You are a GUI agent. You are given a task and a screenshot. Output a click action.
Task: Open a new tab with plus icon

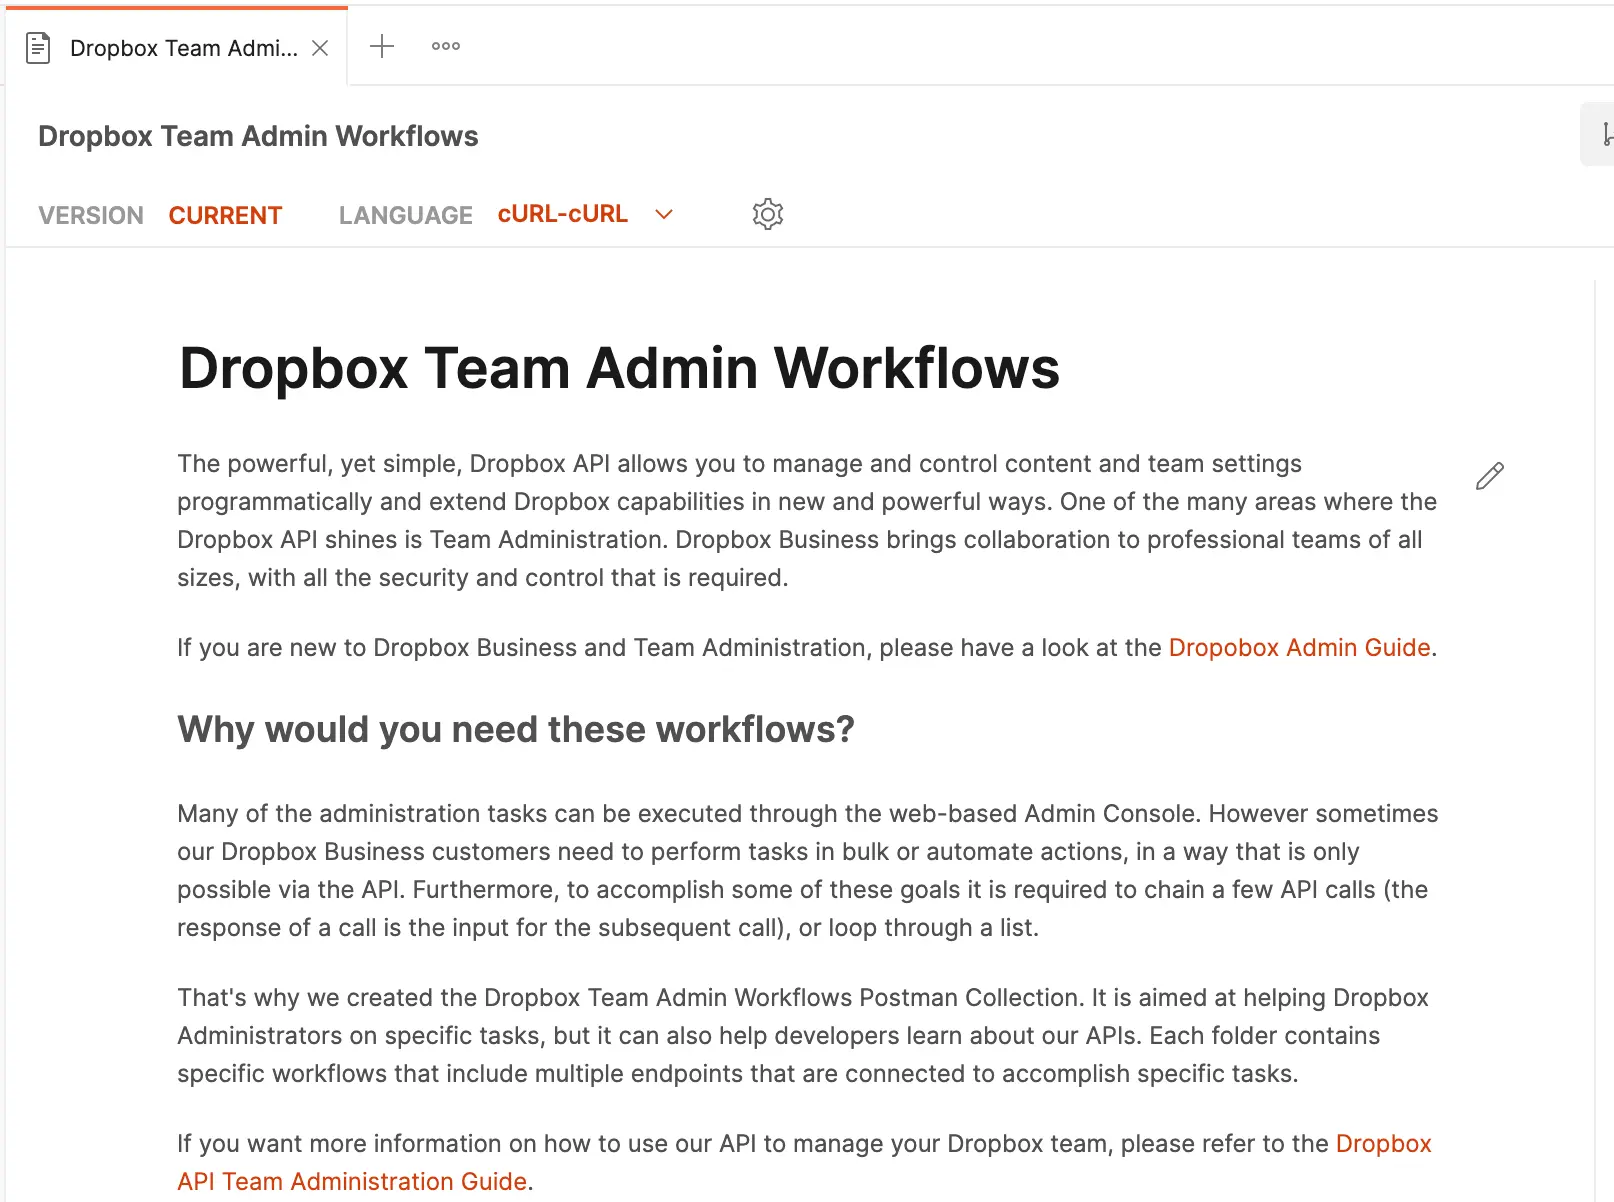point(382,46)
